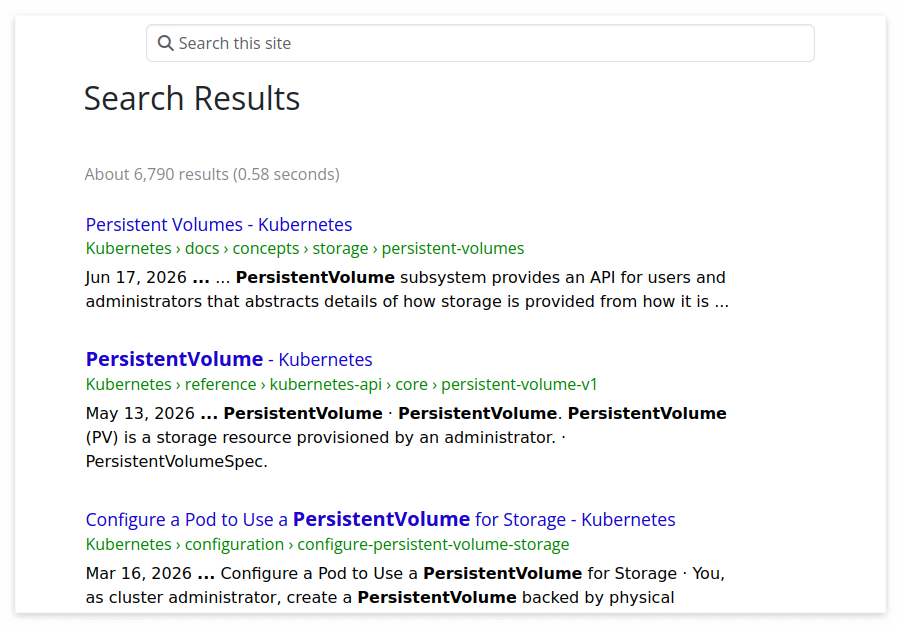Click the core breadcrumb segment
This screenshot has height=628, width=901.
coord(411,384)
